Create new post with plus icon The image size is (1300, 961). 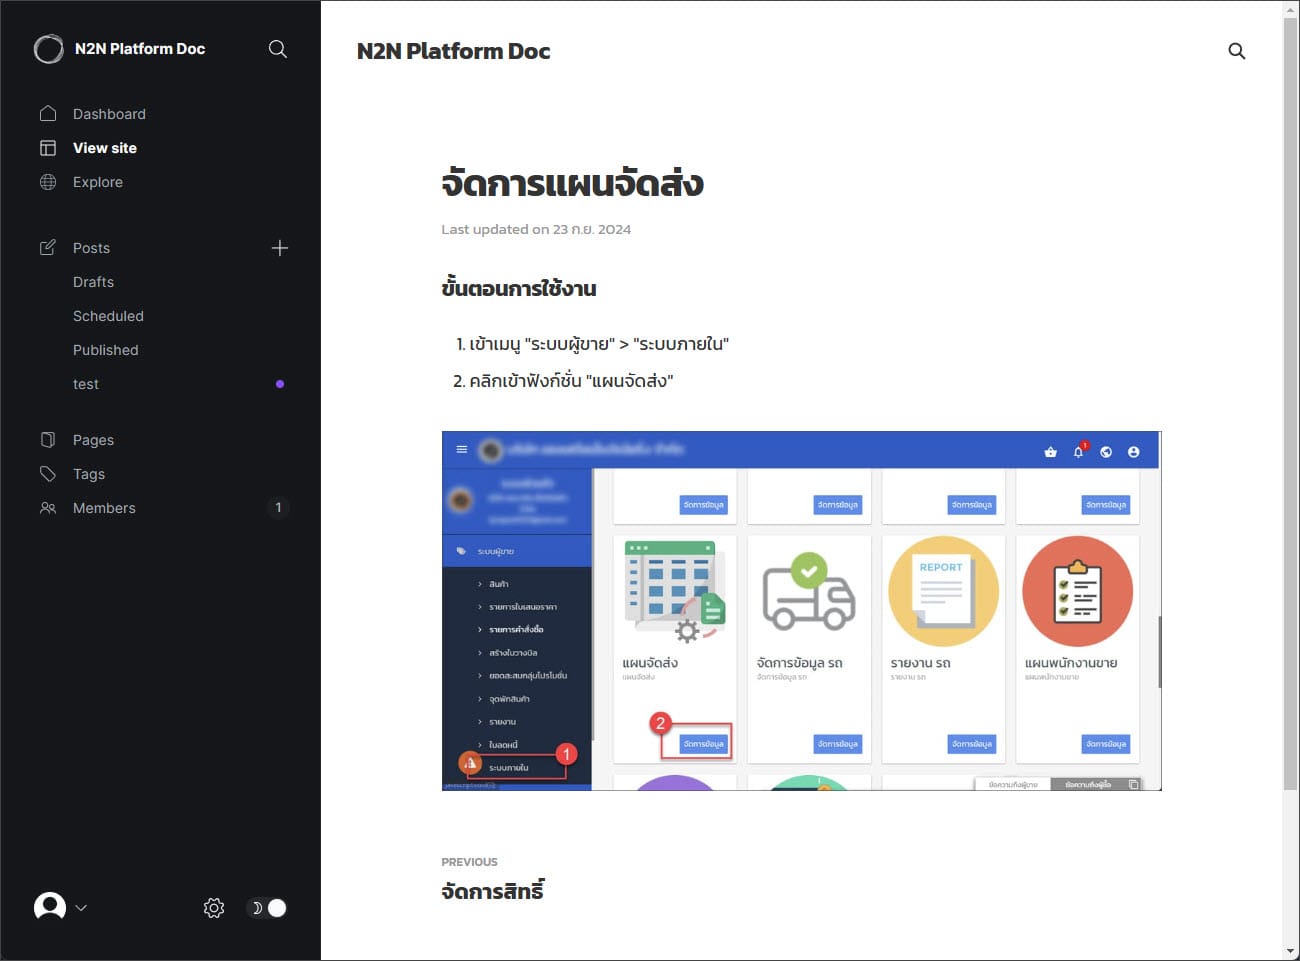pos(280,248)
